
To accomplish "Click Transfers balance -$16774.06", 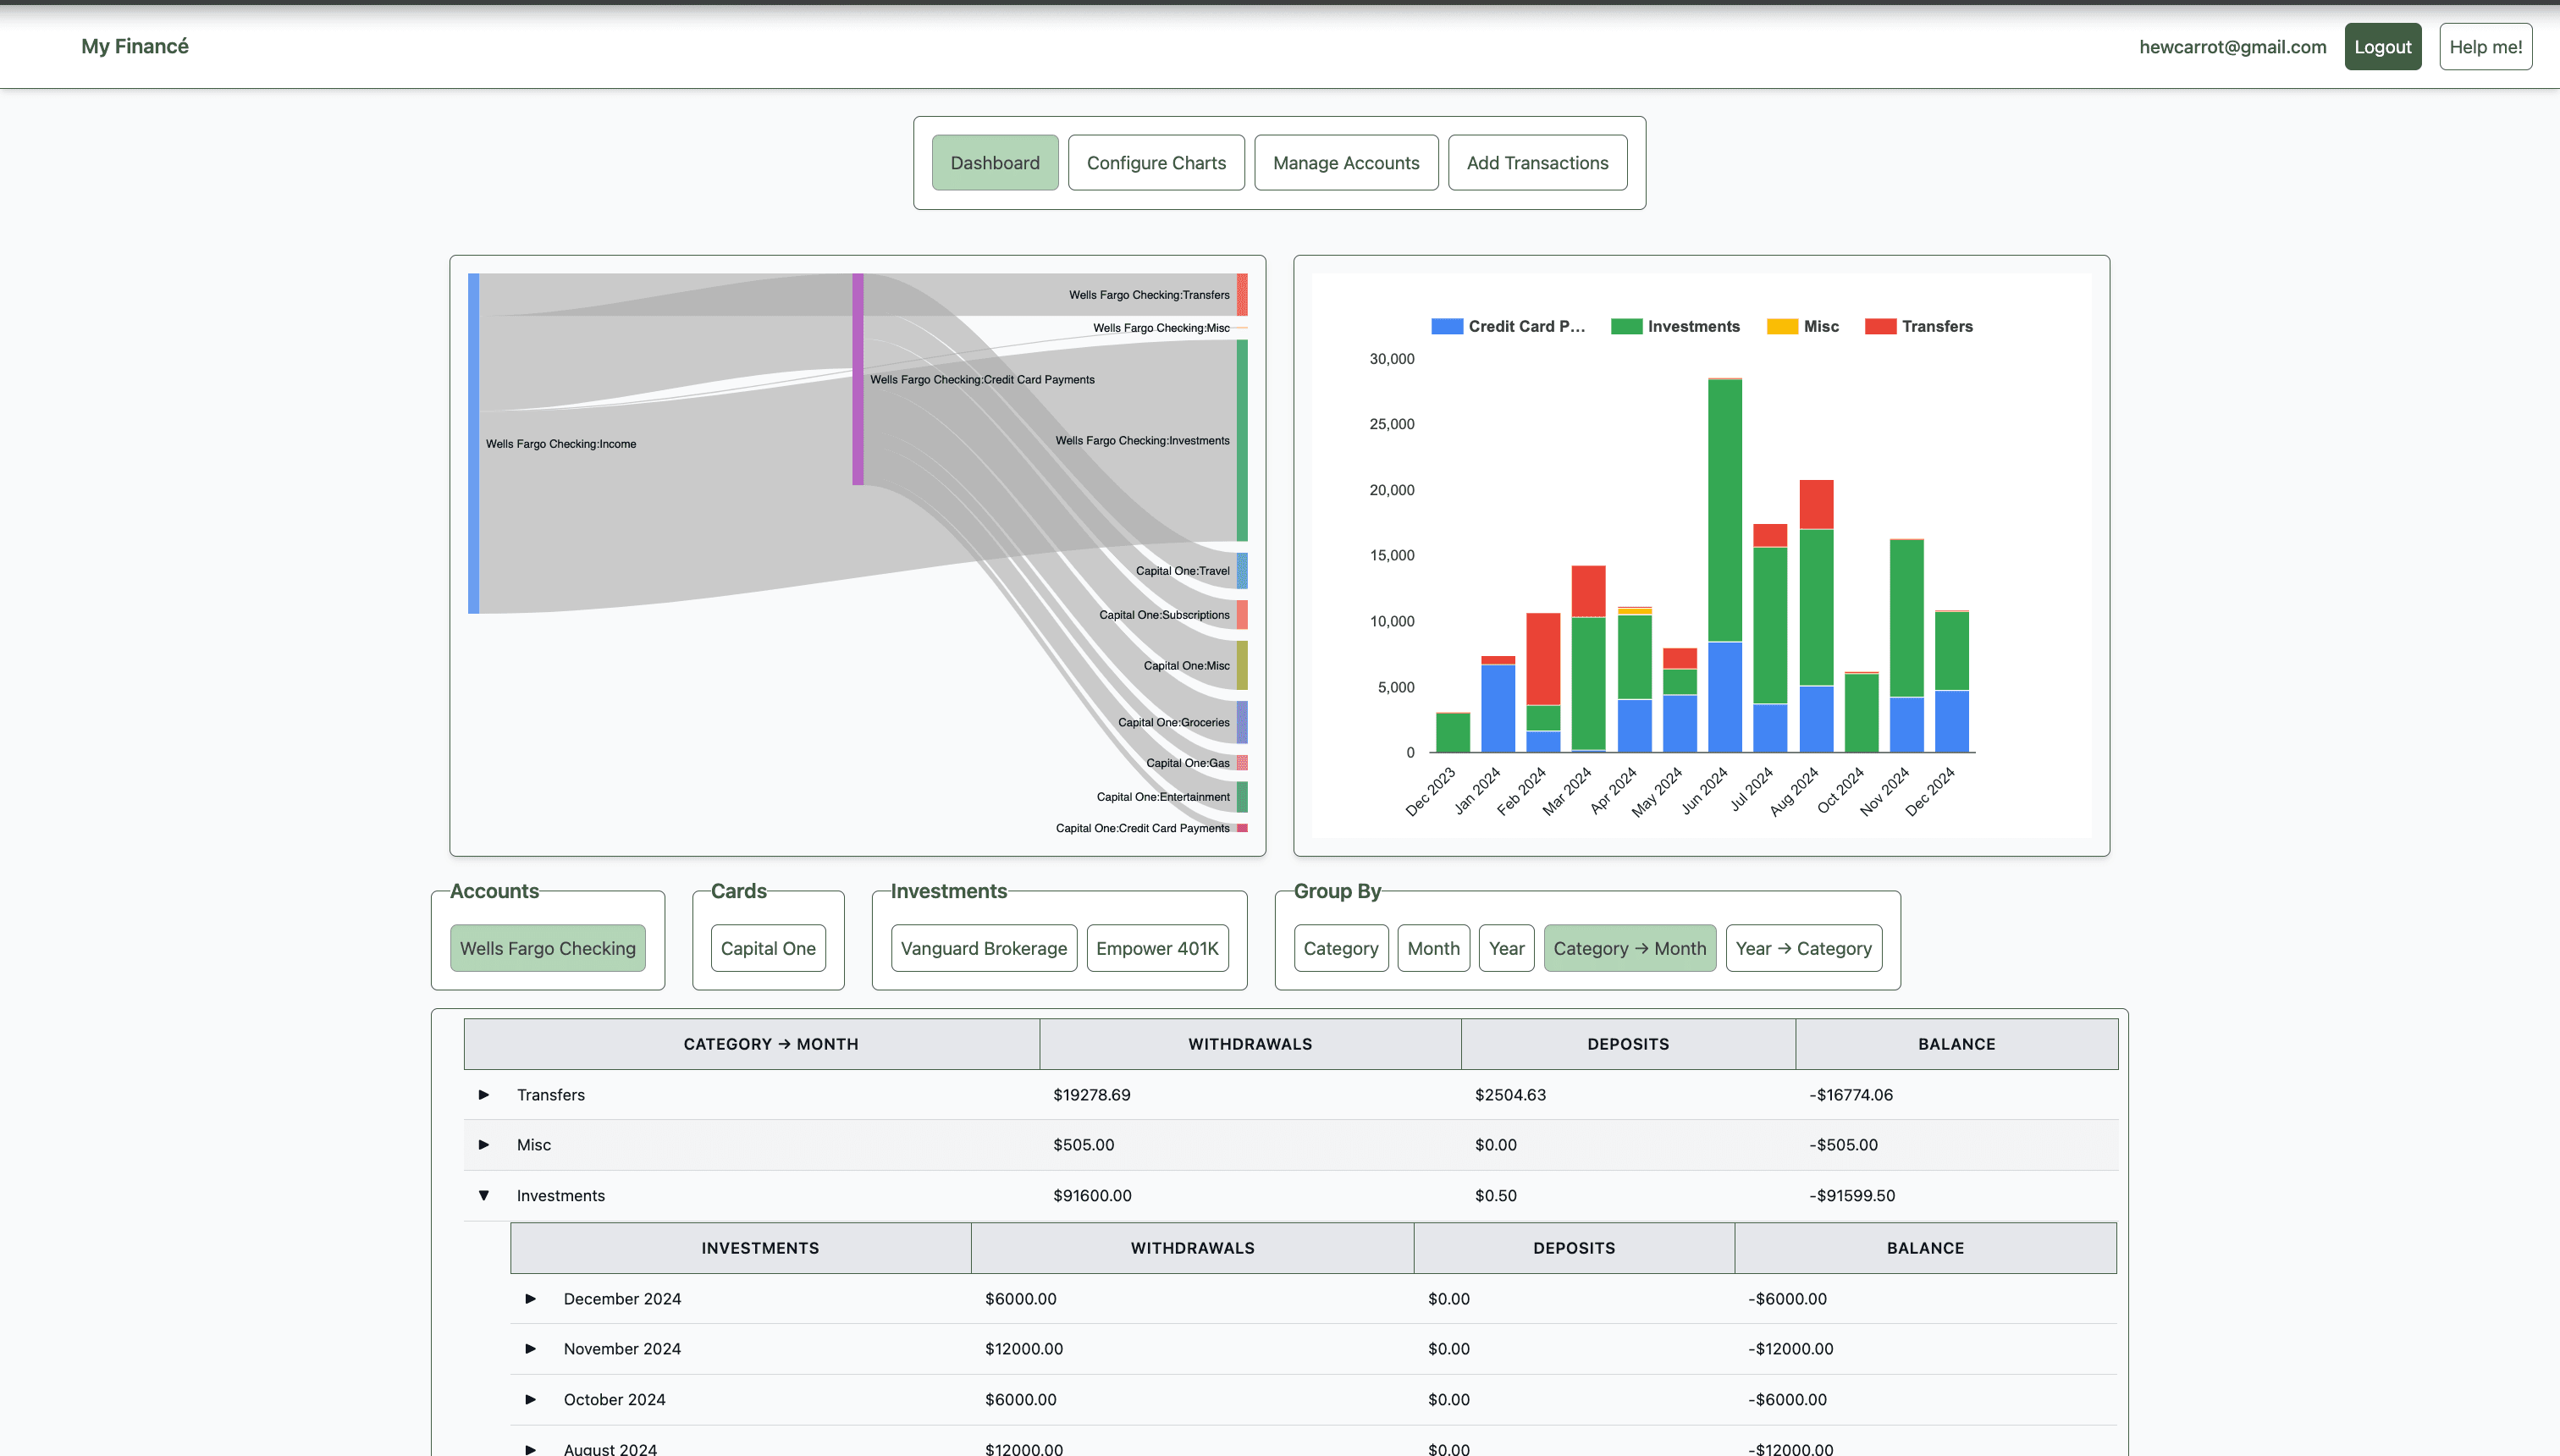I will click(1851, 1095).
